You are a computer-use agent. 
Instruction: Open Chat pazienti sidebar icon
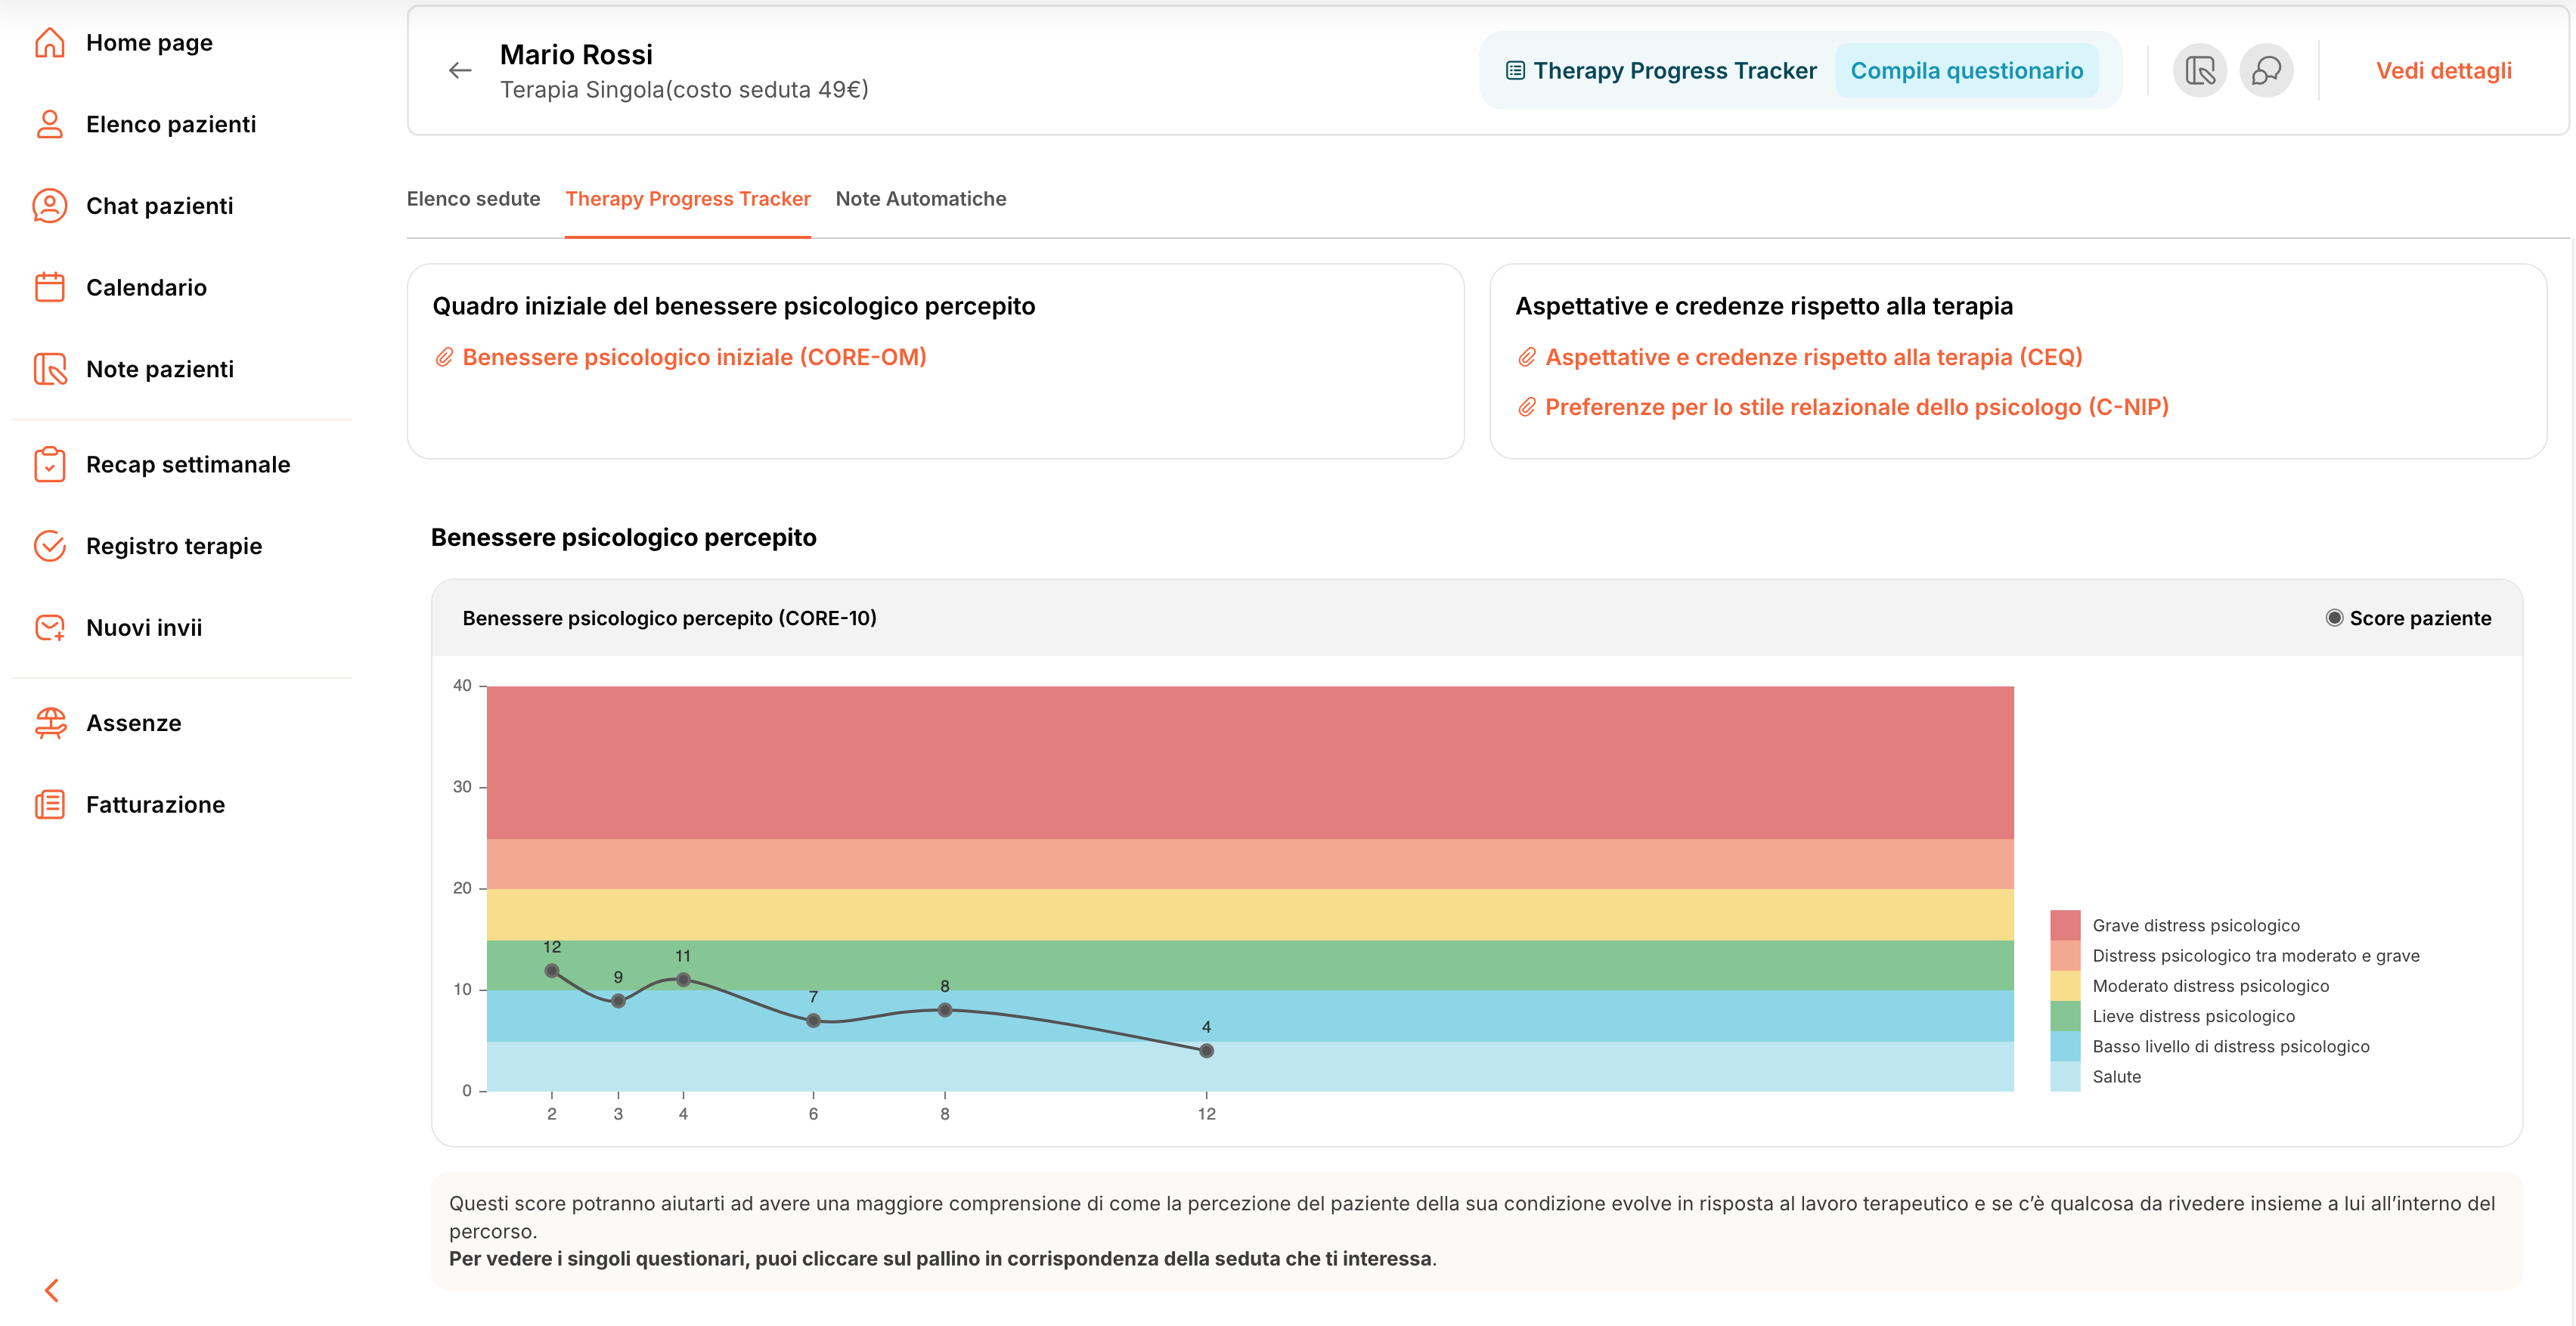[50, 206]
